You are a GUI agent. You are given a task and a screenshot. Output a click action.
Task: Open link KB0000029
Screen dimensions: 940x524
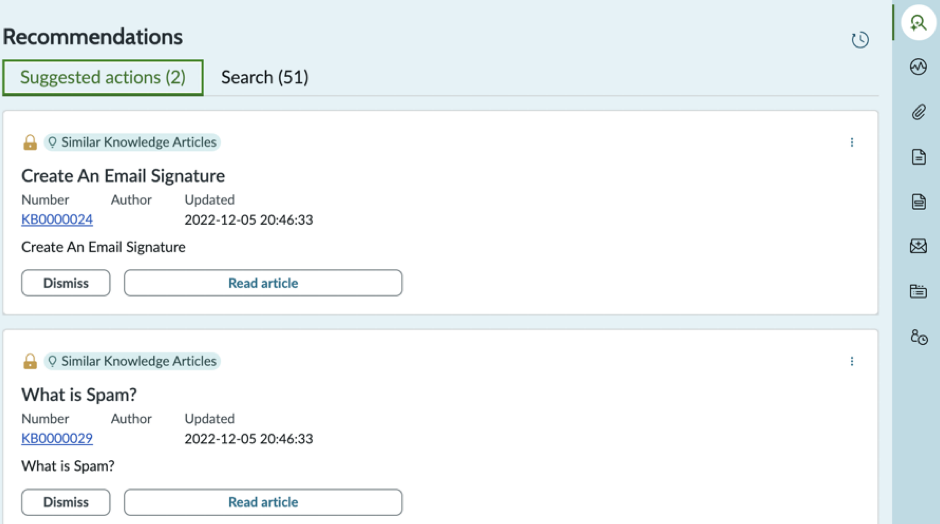[57, 438]
